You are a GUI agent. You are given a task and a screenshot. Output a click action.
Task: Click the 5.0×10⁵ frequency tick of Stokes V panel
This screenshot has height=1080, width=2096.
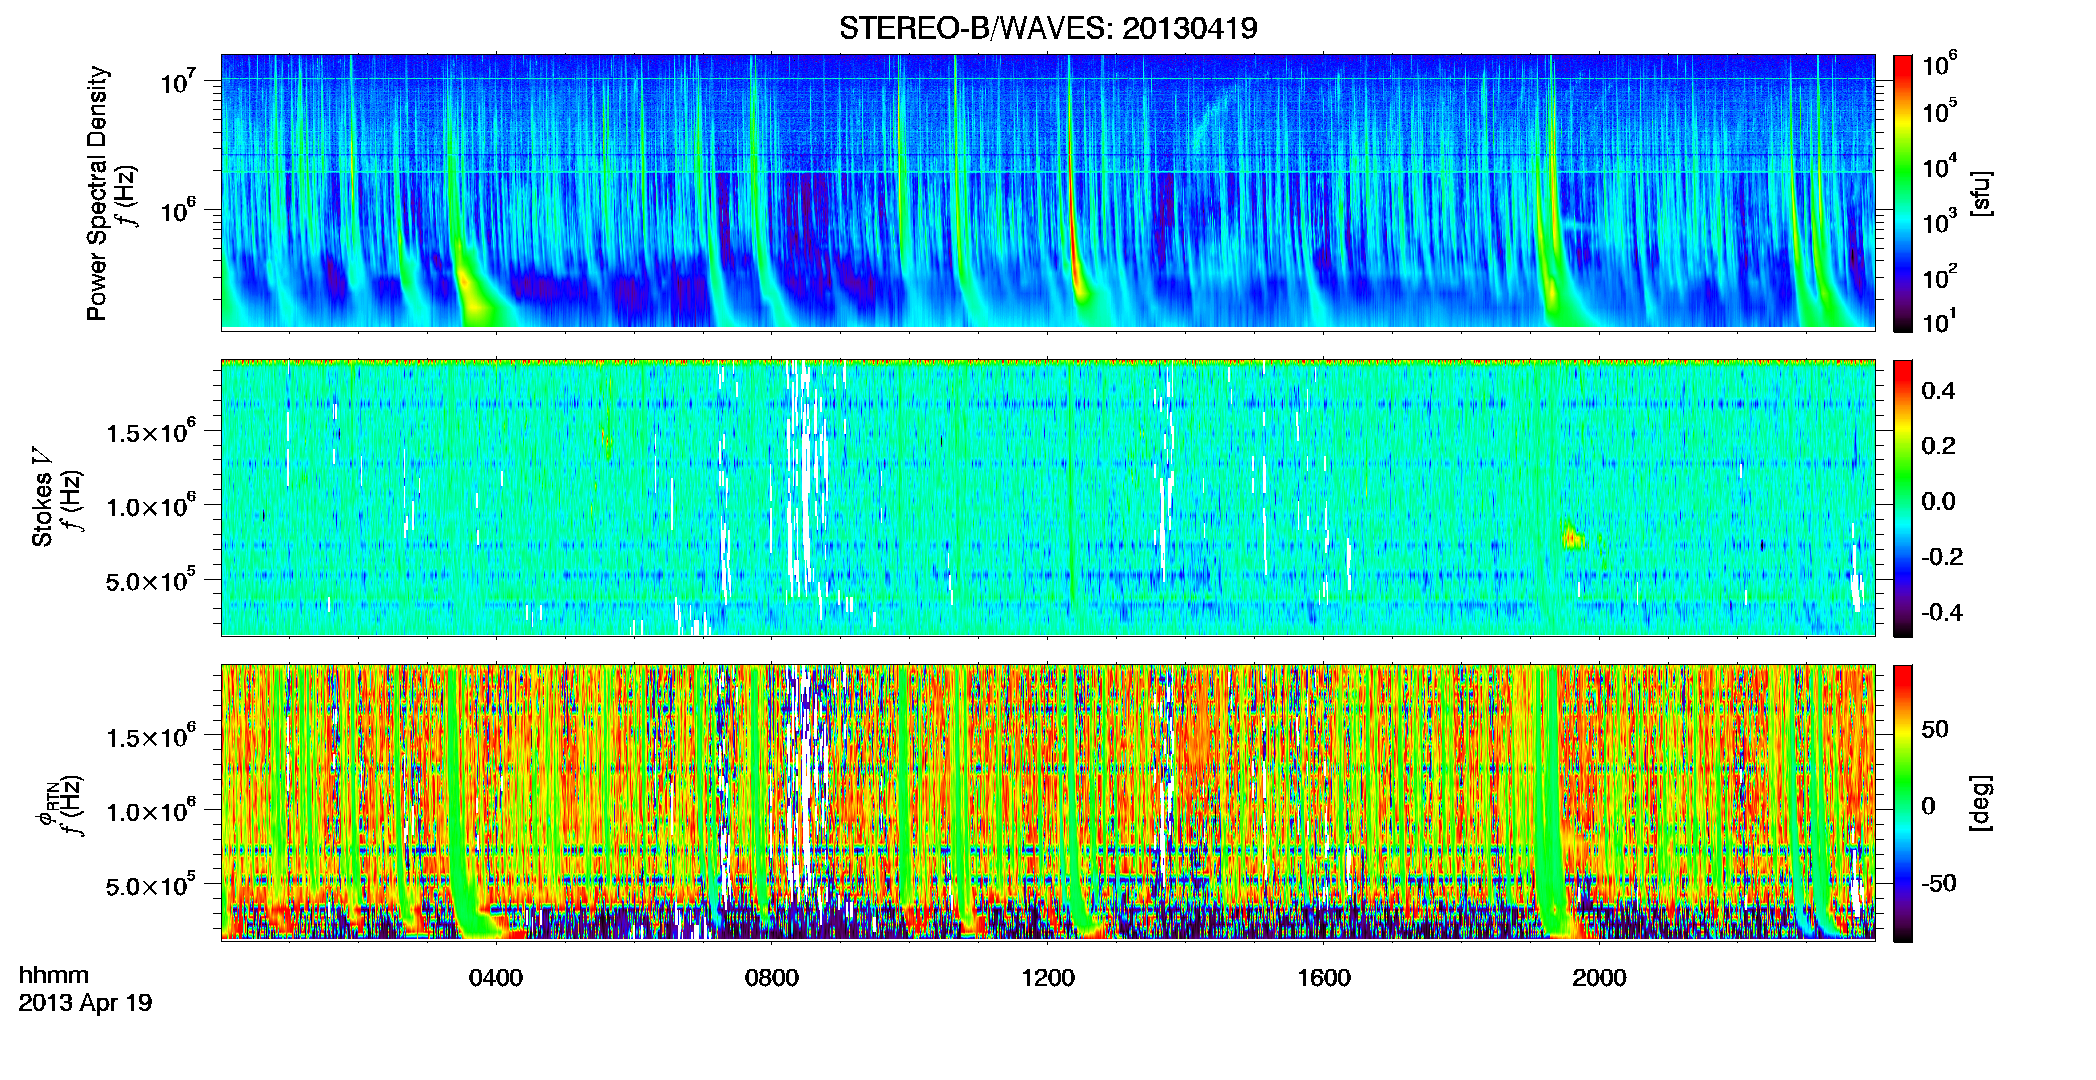151,582
